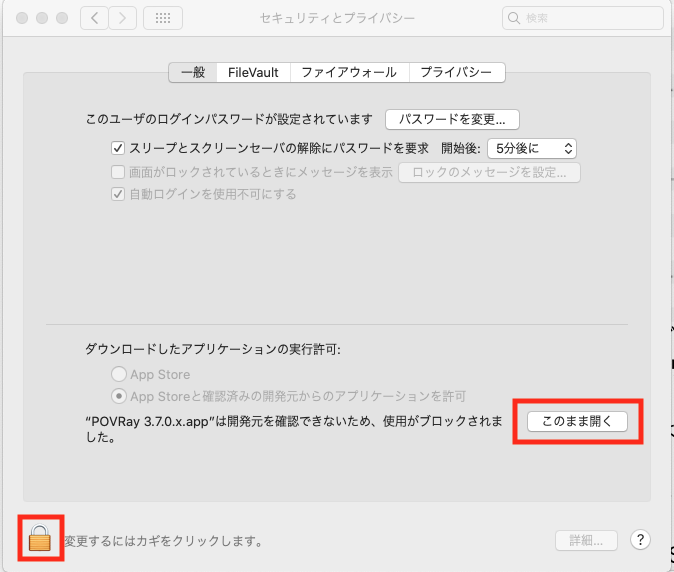
Task: Go forward with the right arrow
Action: (x=122, y=18)
